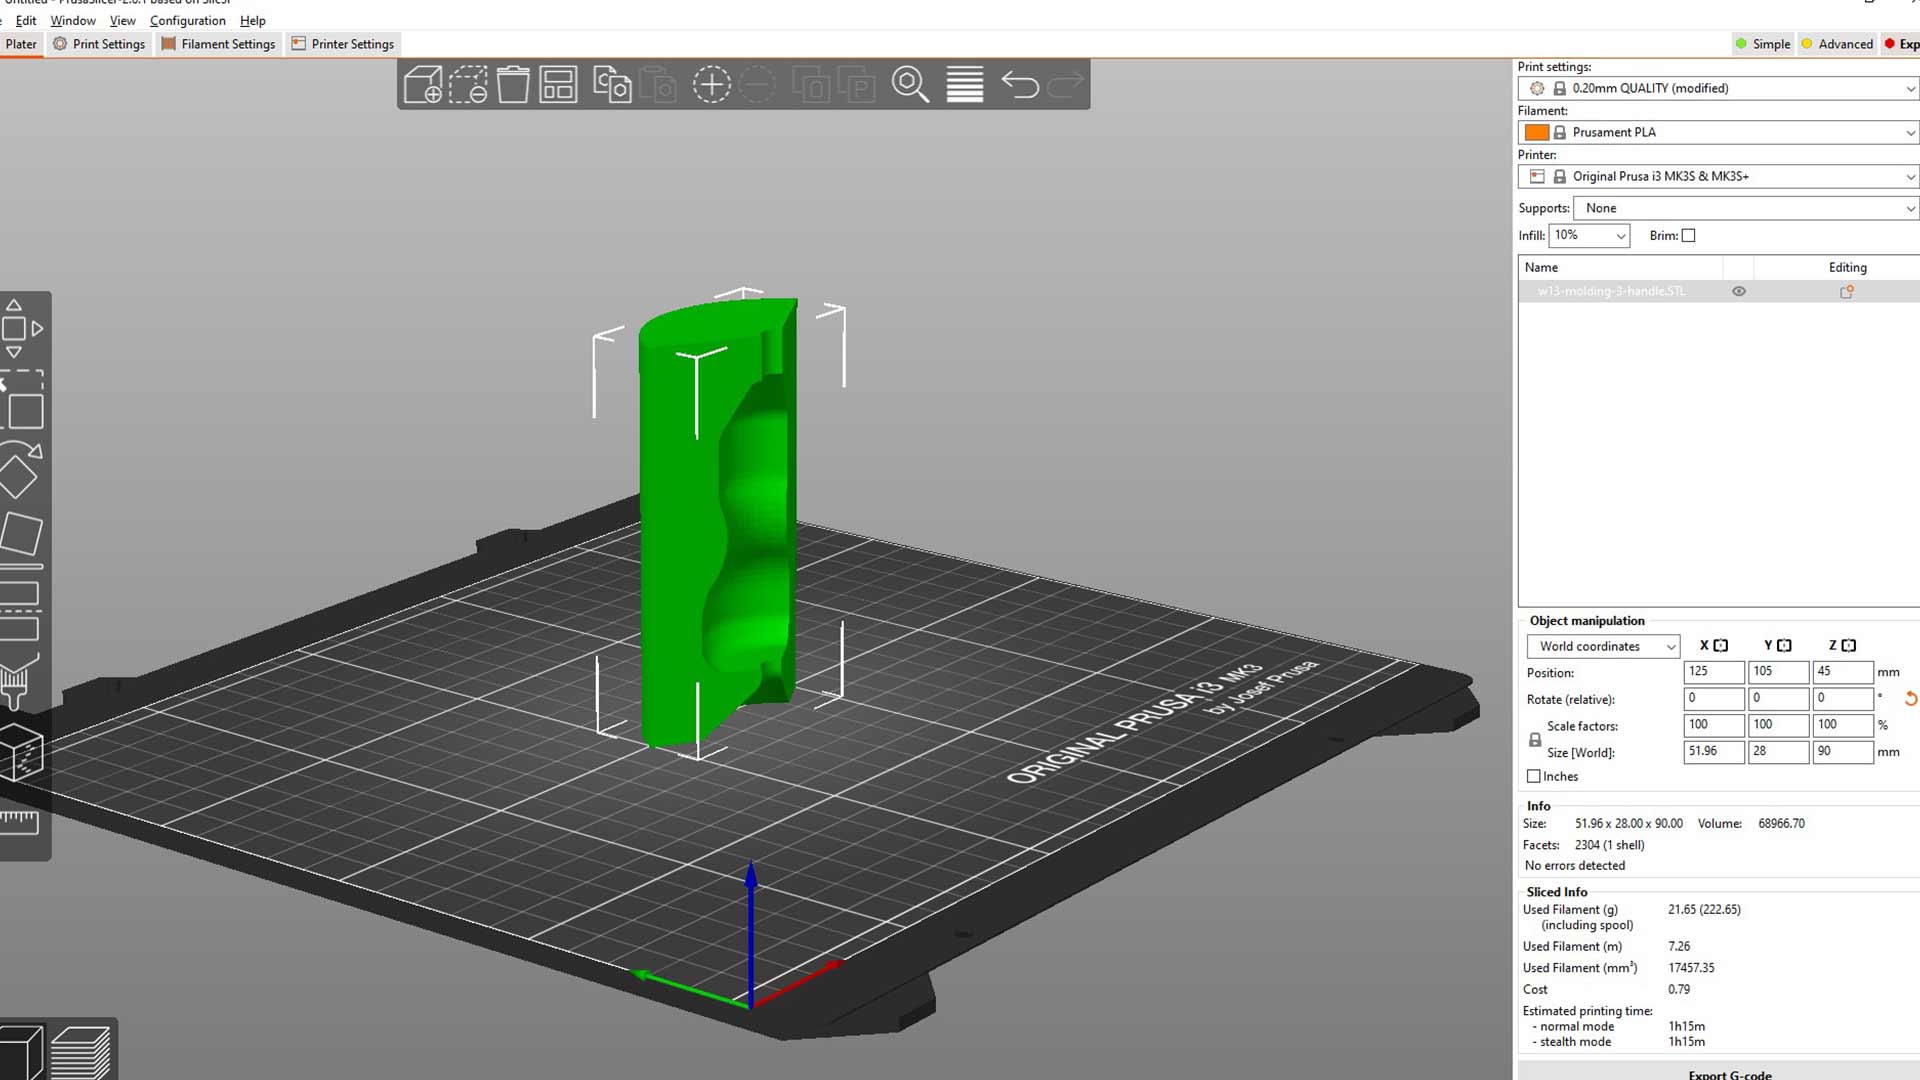Click the Position Z field showing 45
The height and width of the screenshot is (1080, 1920).
[x=1843, y=672]
